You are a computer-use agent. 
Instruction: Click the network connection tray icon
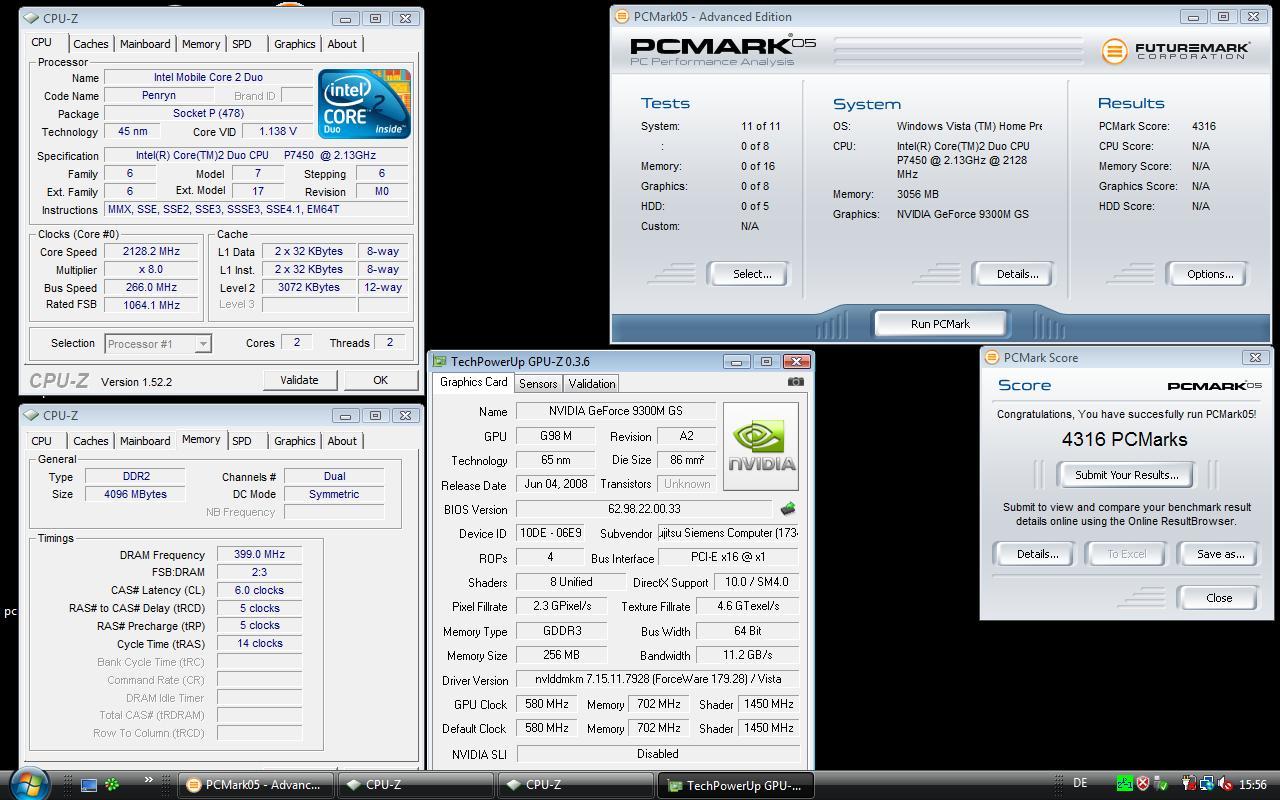[1207, 784]
